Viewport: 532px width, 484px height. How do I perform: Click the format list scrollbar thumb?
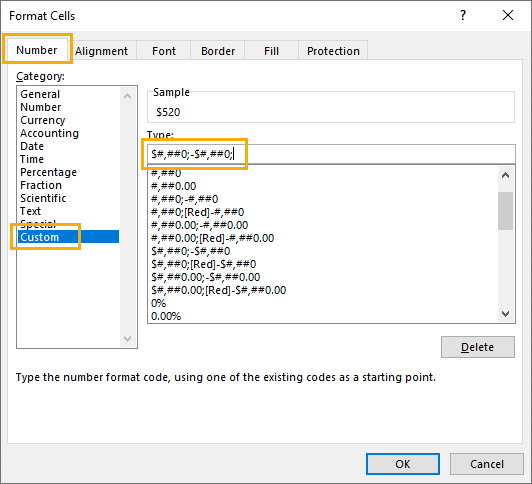pyautogui.click(x=506, y=211)
